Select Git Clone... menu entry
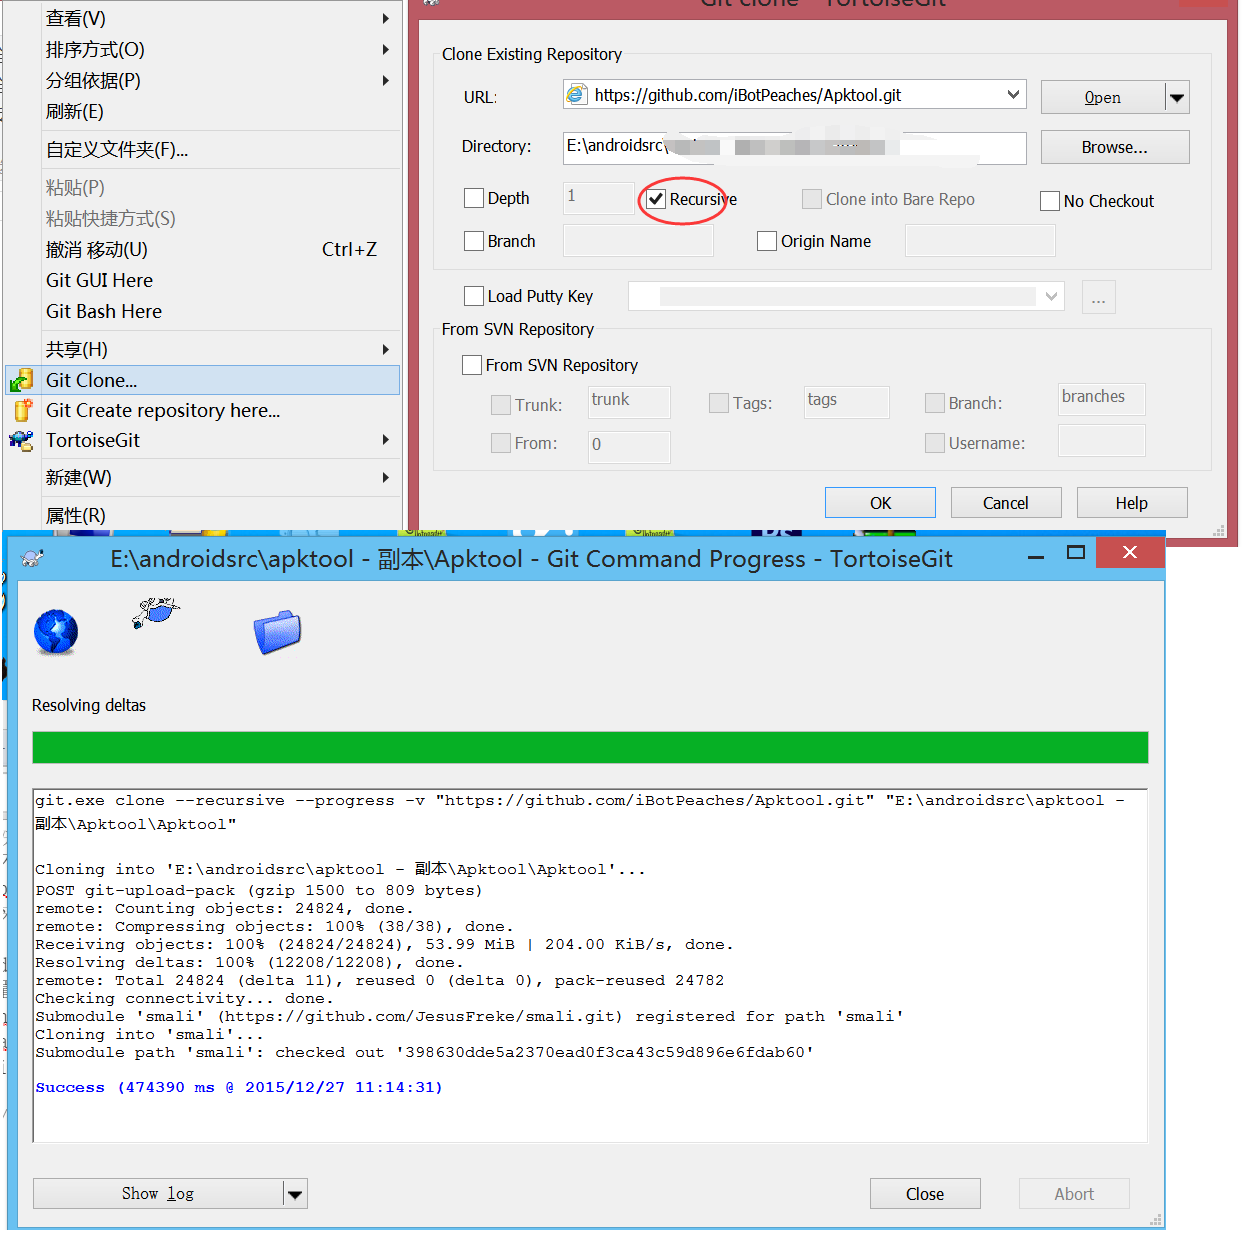The width and height of the screenshot is (1244, 1234). click(x=203, y=380)
